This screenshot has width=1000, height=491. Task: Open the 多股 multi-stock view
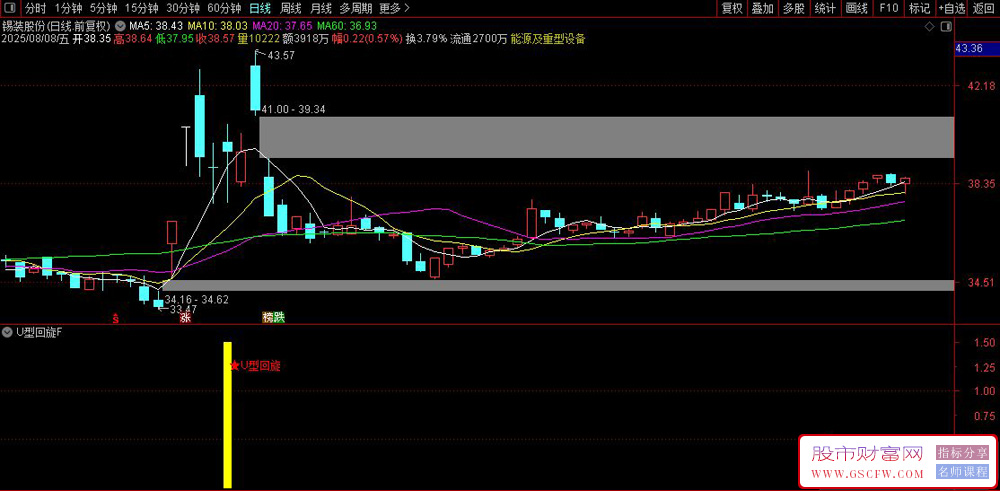point(794,8)
